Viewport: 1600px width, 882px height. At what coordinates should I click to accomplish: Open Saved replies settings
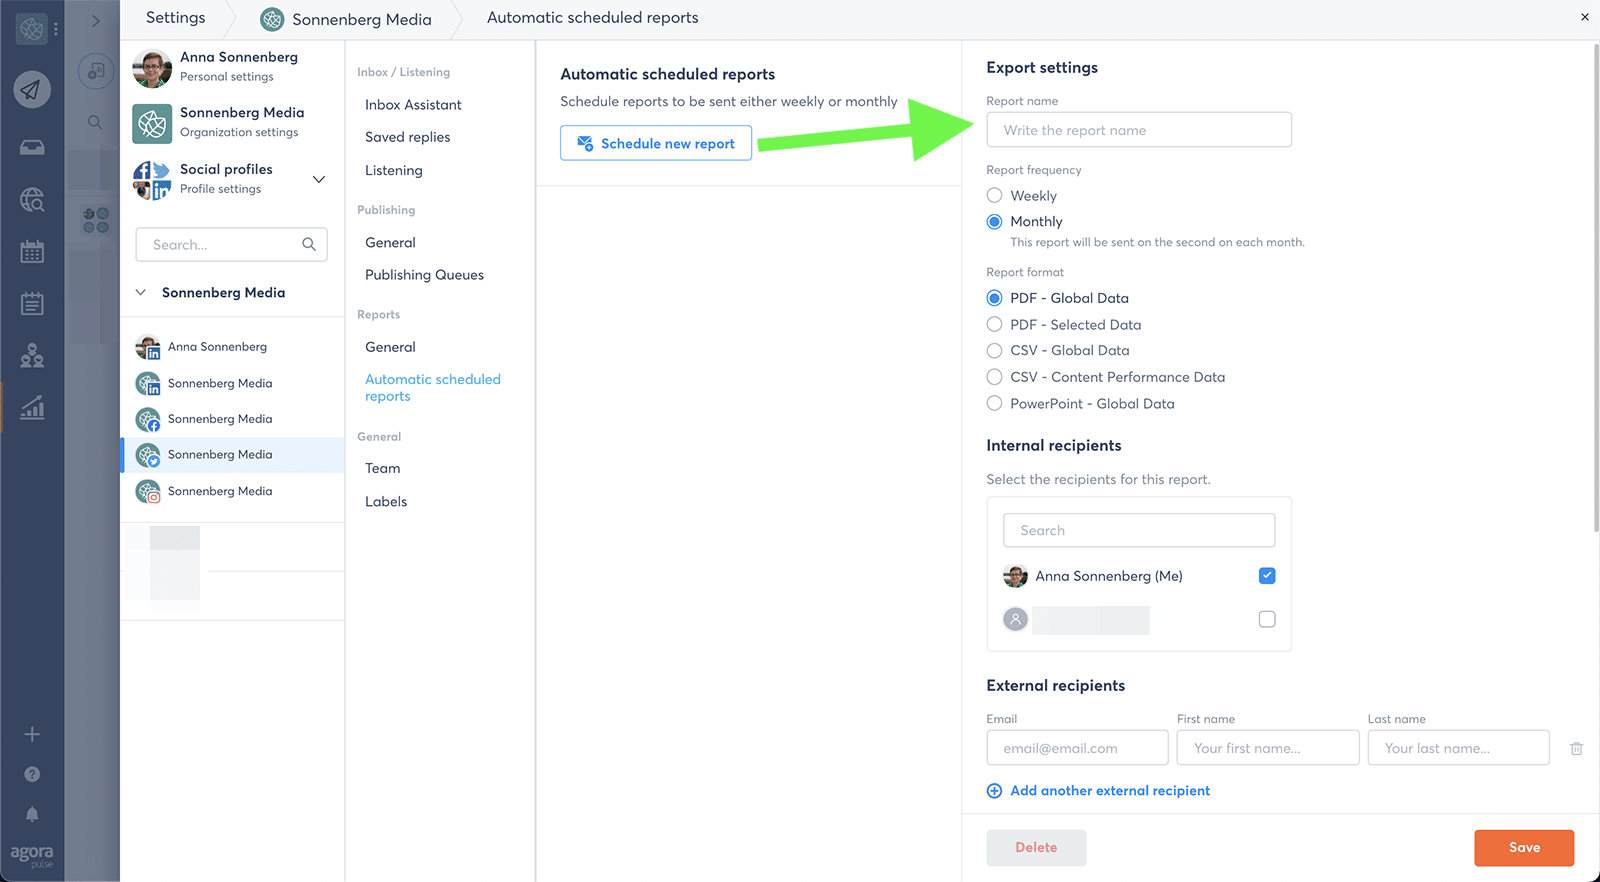[407, 137]
